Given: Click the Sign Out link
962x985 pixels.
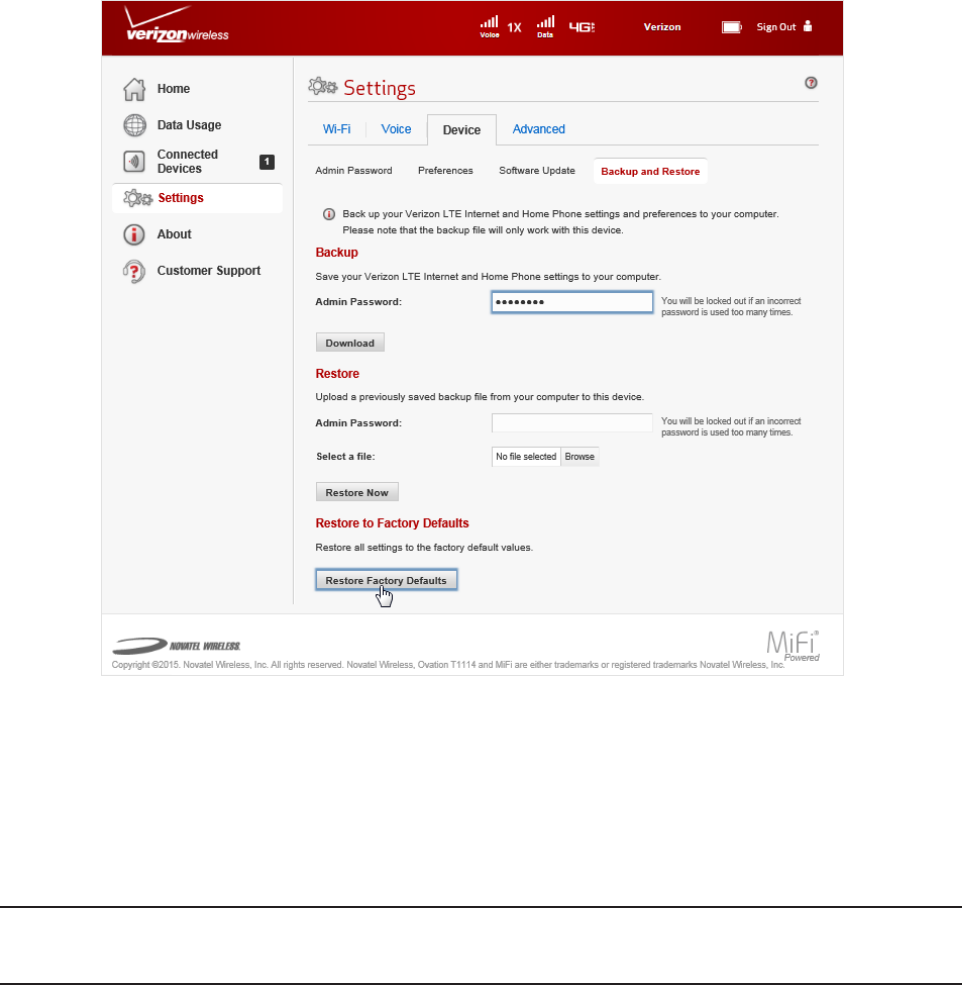Looking at the screenshot, I should (x=776, y=27).
